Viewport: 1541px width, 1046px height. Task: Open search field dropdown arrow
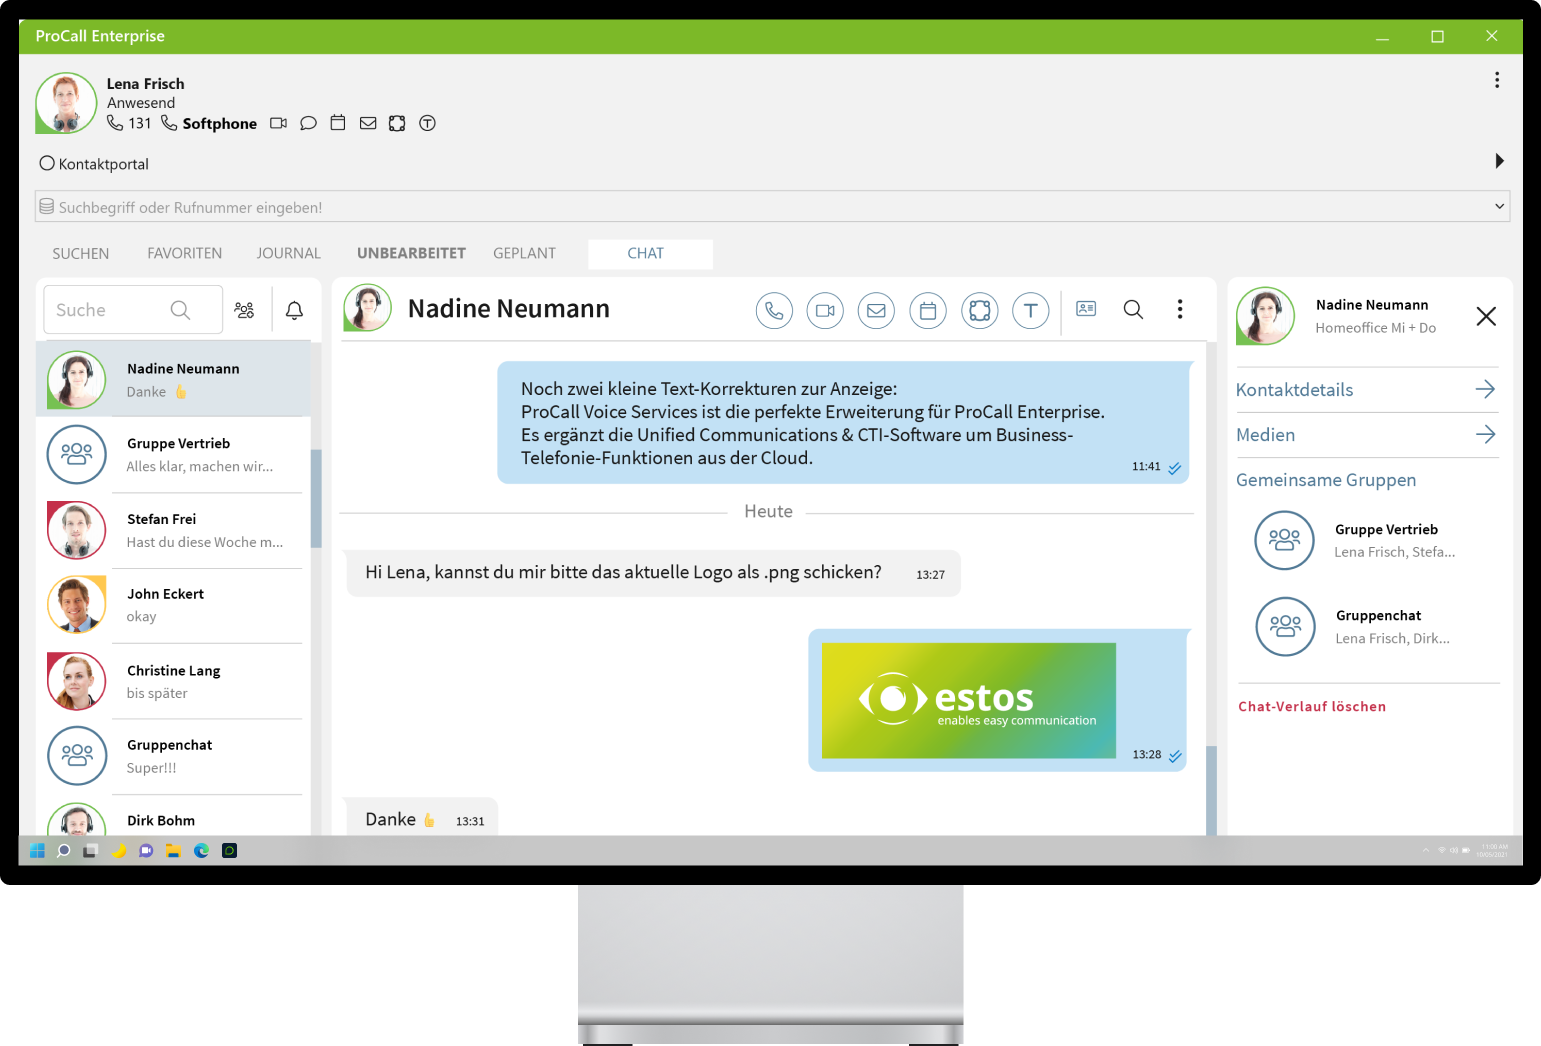pos(1499,206)
